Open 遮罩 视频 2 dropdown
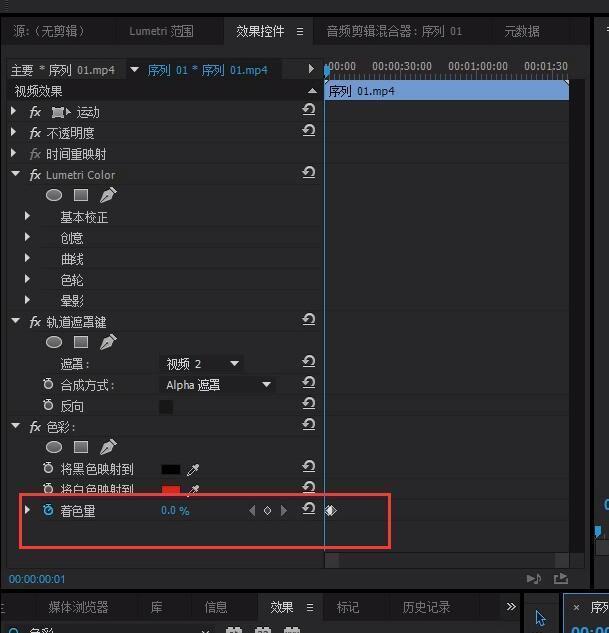 202,364
